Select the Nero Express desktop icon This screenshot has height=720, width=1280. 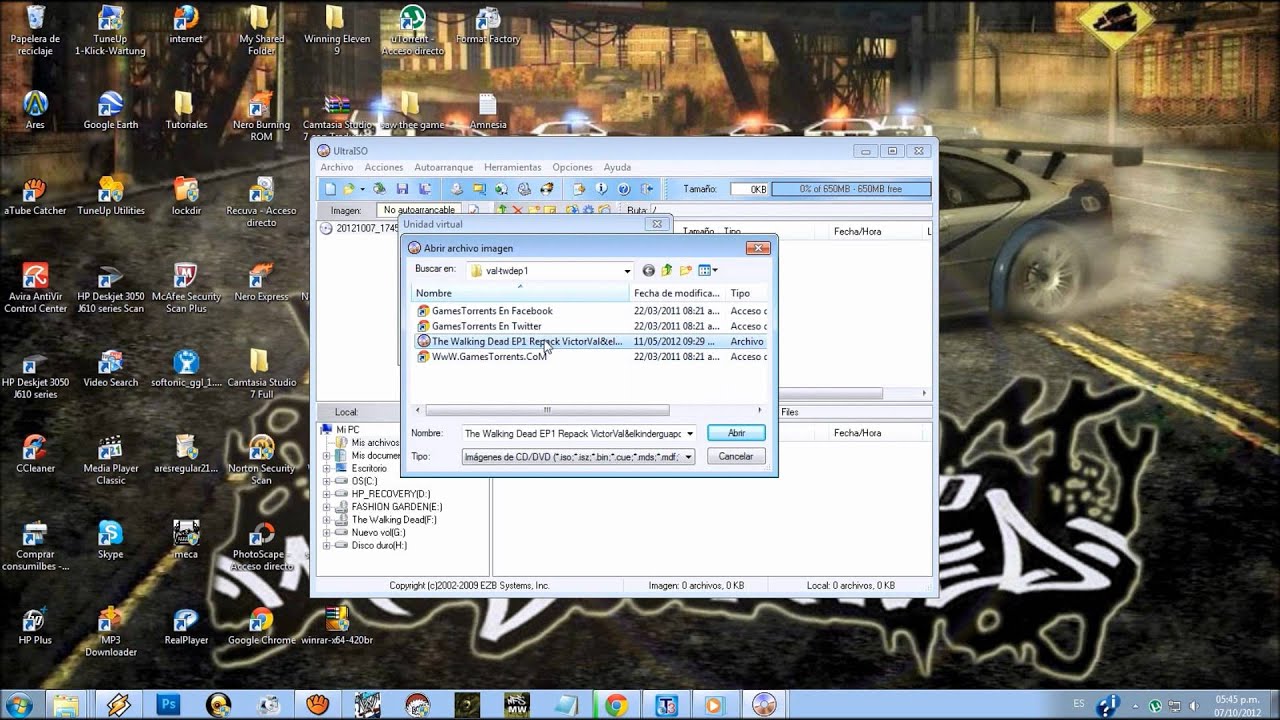click(261, 282)
